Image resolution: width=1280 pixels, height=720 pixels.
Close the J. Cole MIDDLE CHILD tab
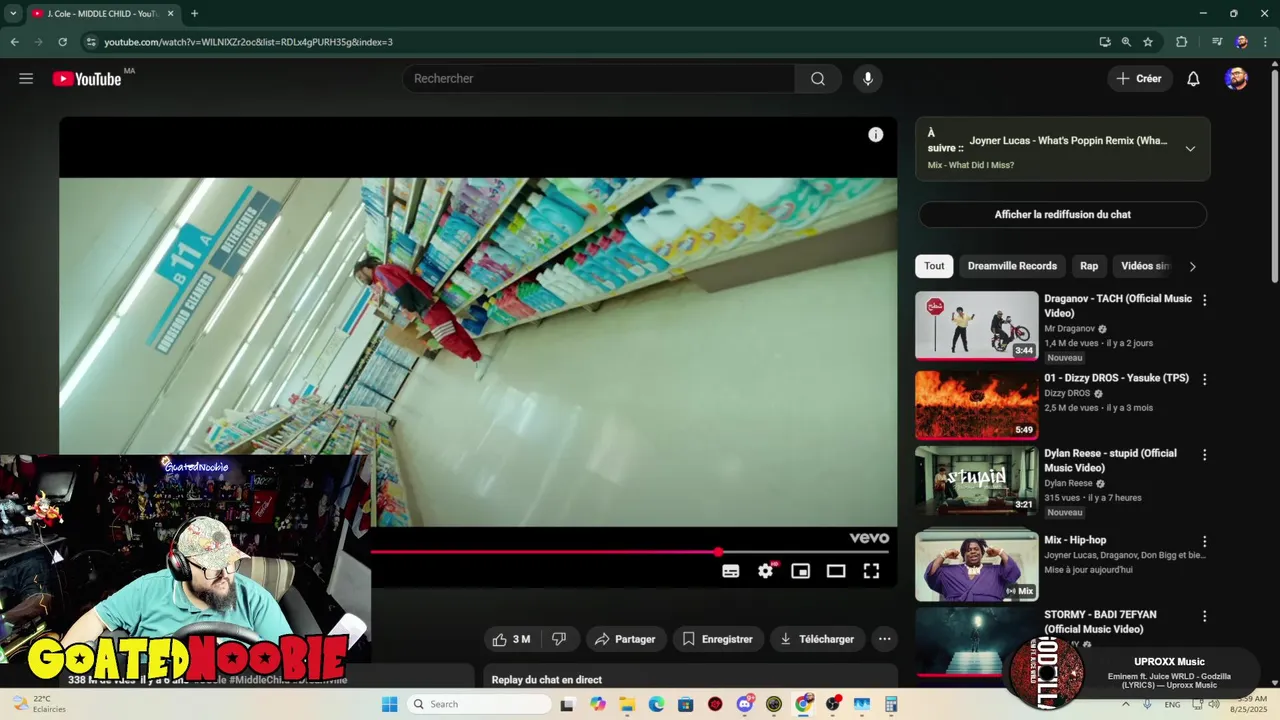coord(170,13)
